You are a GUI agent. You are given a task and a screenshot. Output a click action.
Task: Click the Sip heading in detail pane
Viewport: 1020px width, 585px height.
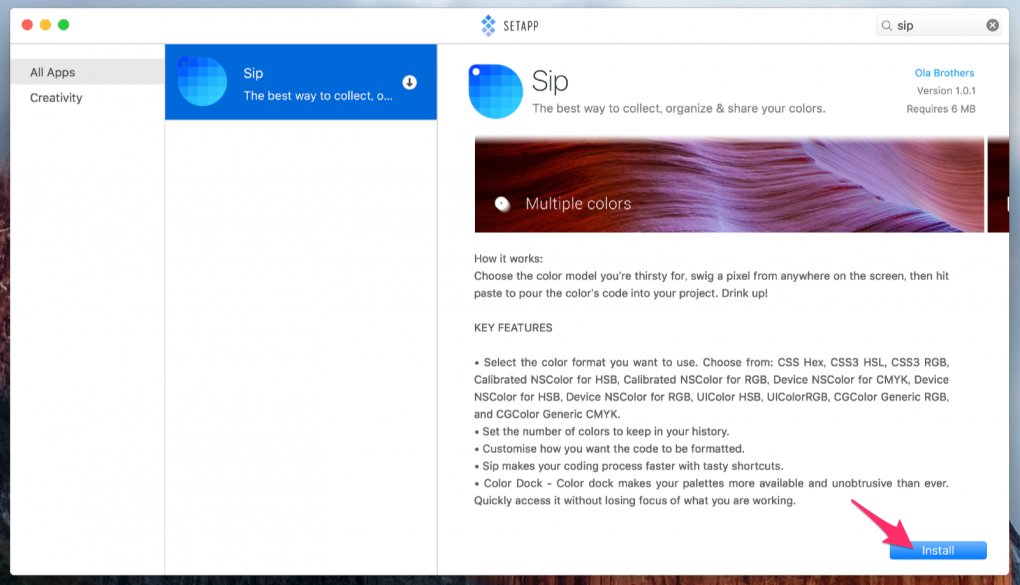[x=550, y=81]
